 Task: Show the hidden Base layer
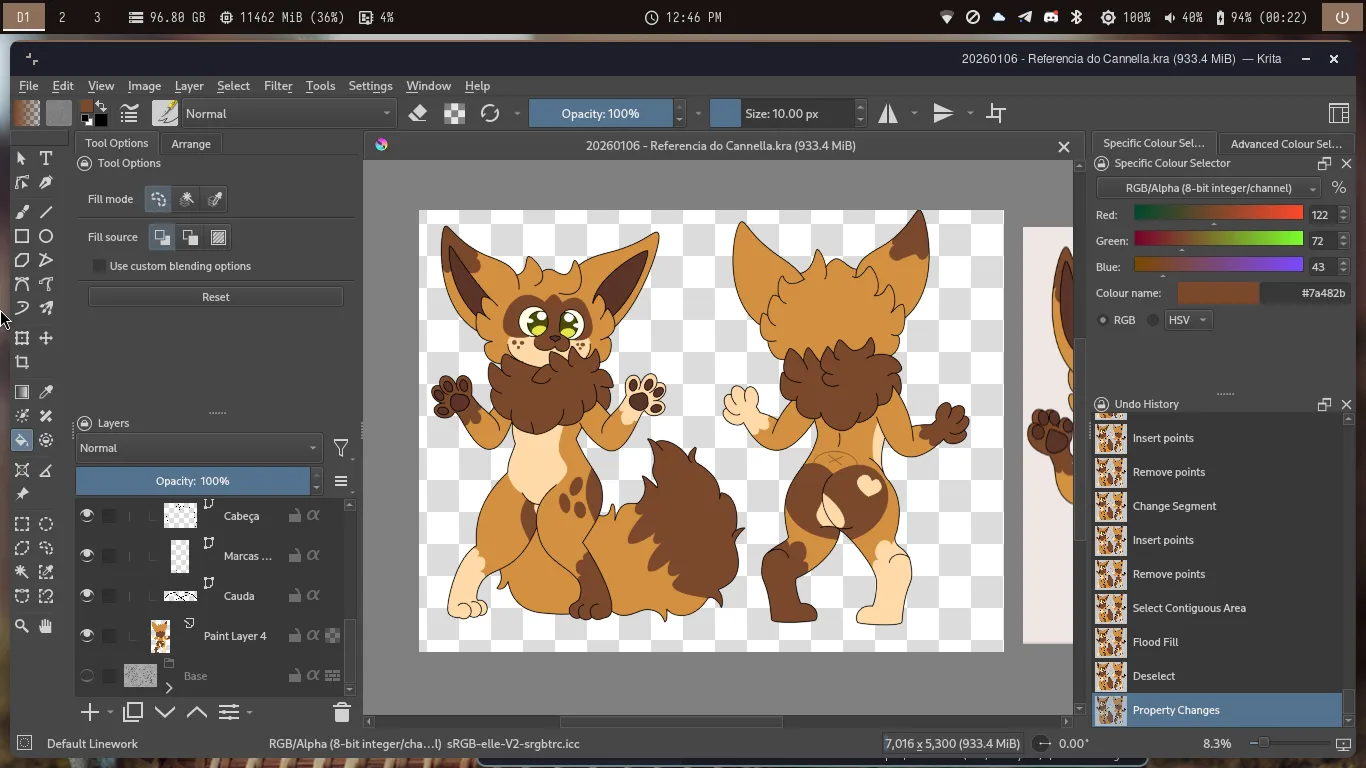point(87,676)
